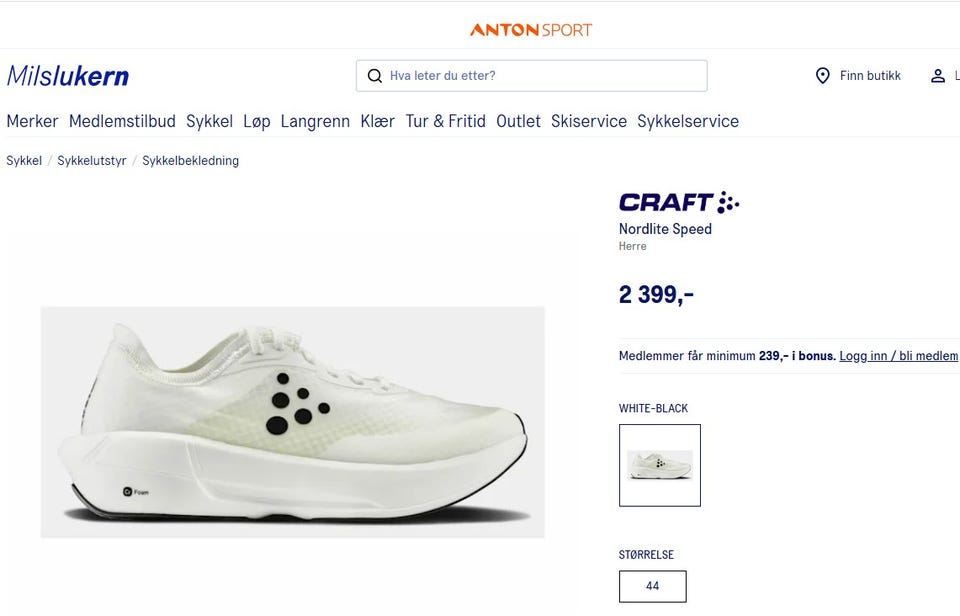
Task: Click the Sykkelutstyr breadcrumb link
Action: [x=92, y=160]
